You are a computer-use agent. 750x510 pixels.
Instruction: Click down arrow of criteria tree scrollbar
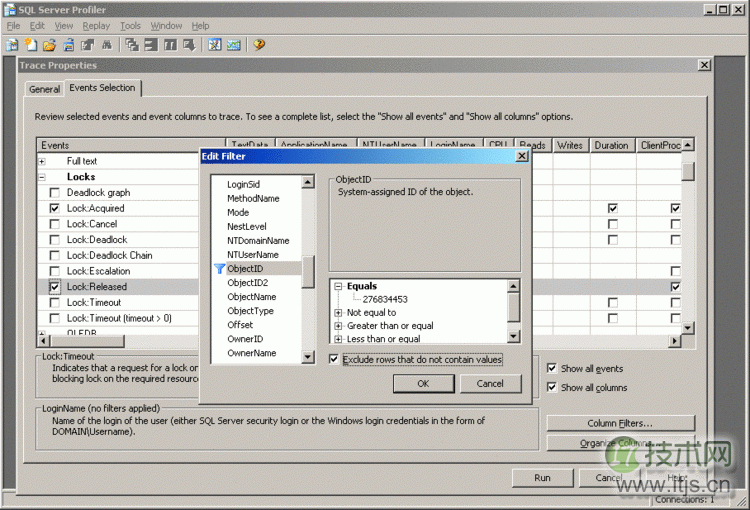513,336
